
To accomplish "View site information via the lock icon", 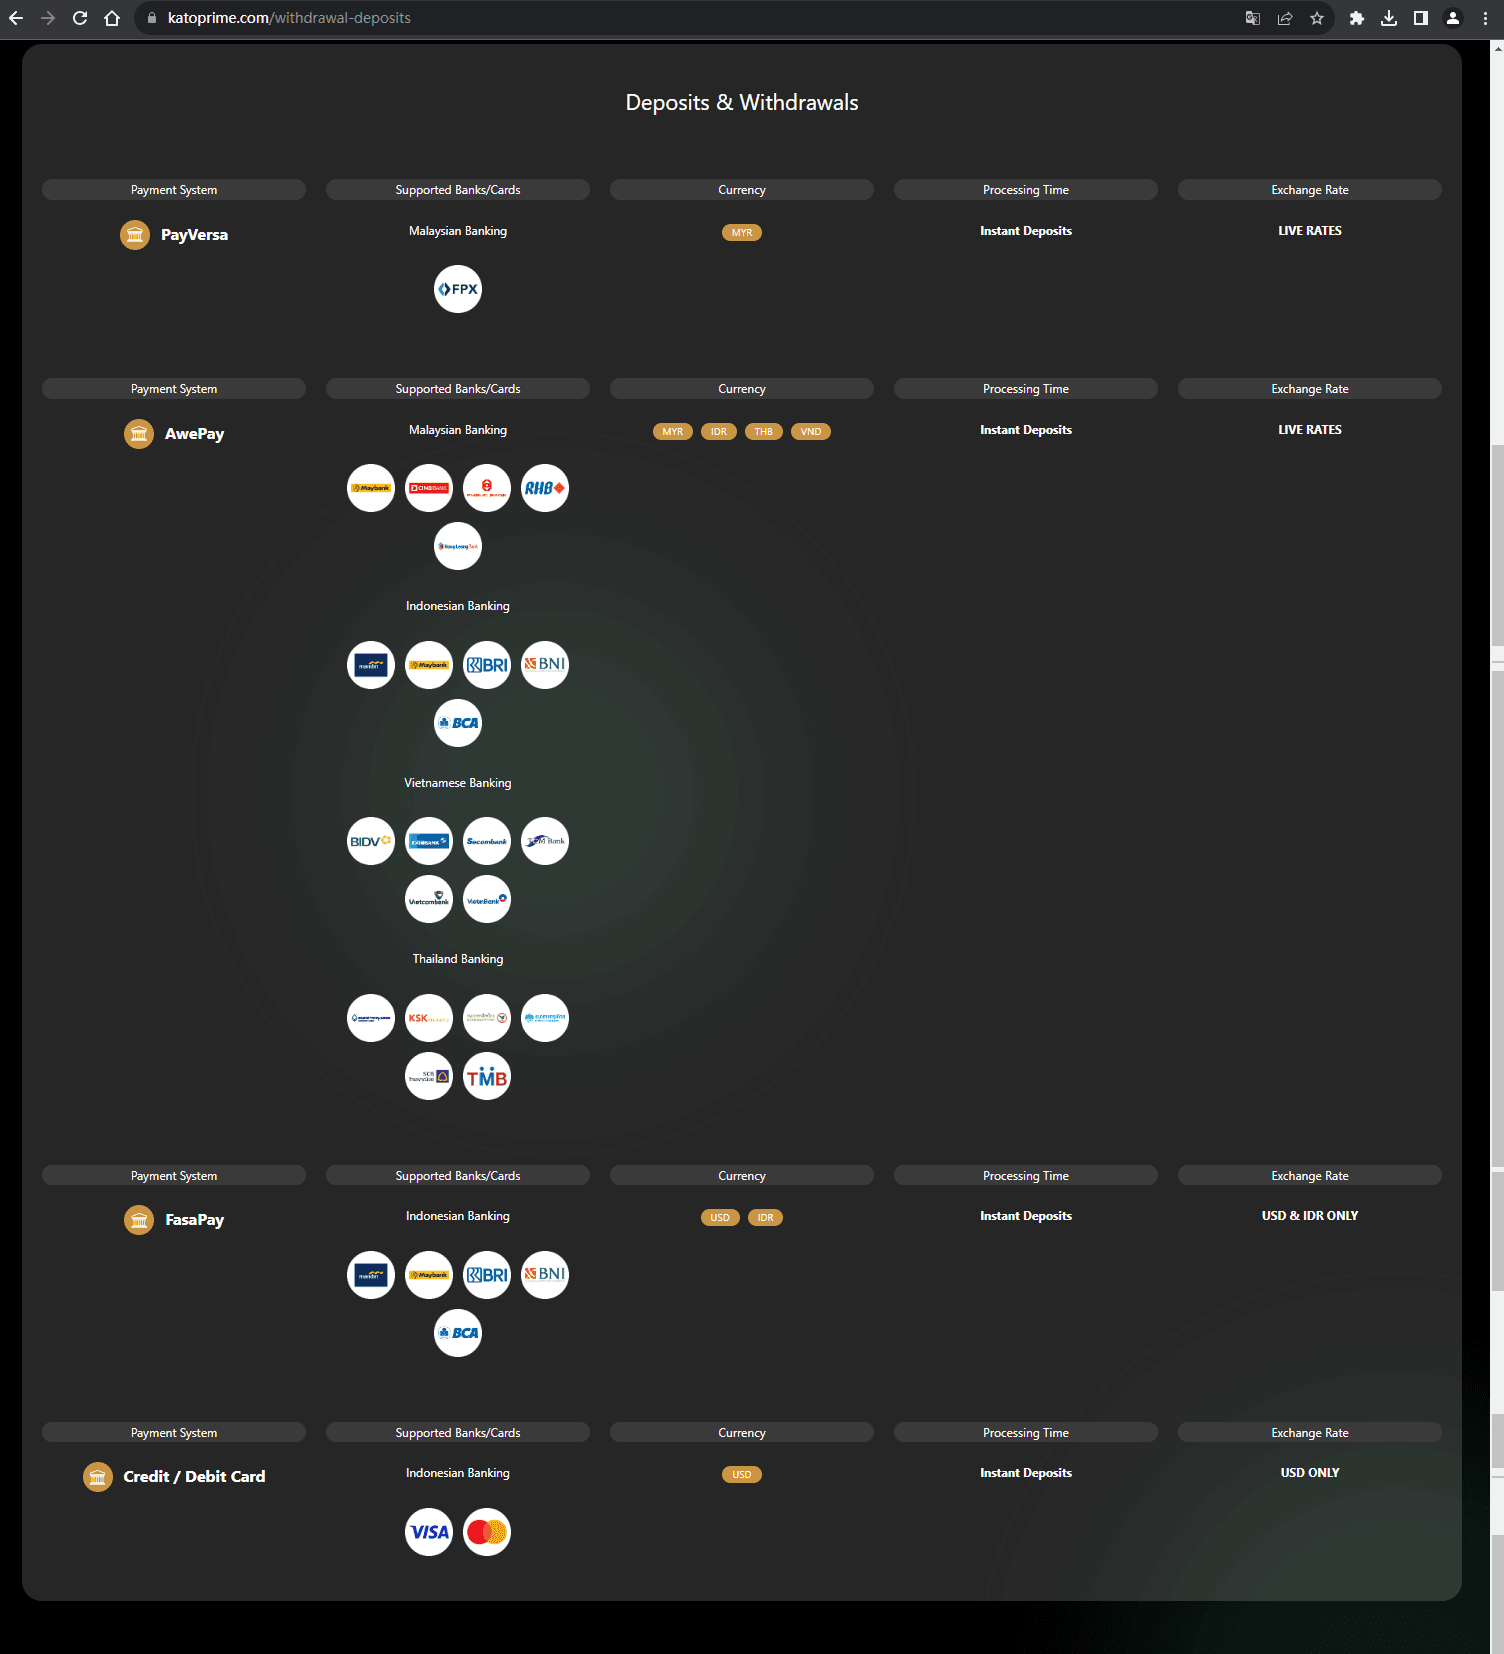I will coord(152,18).
